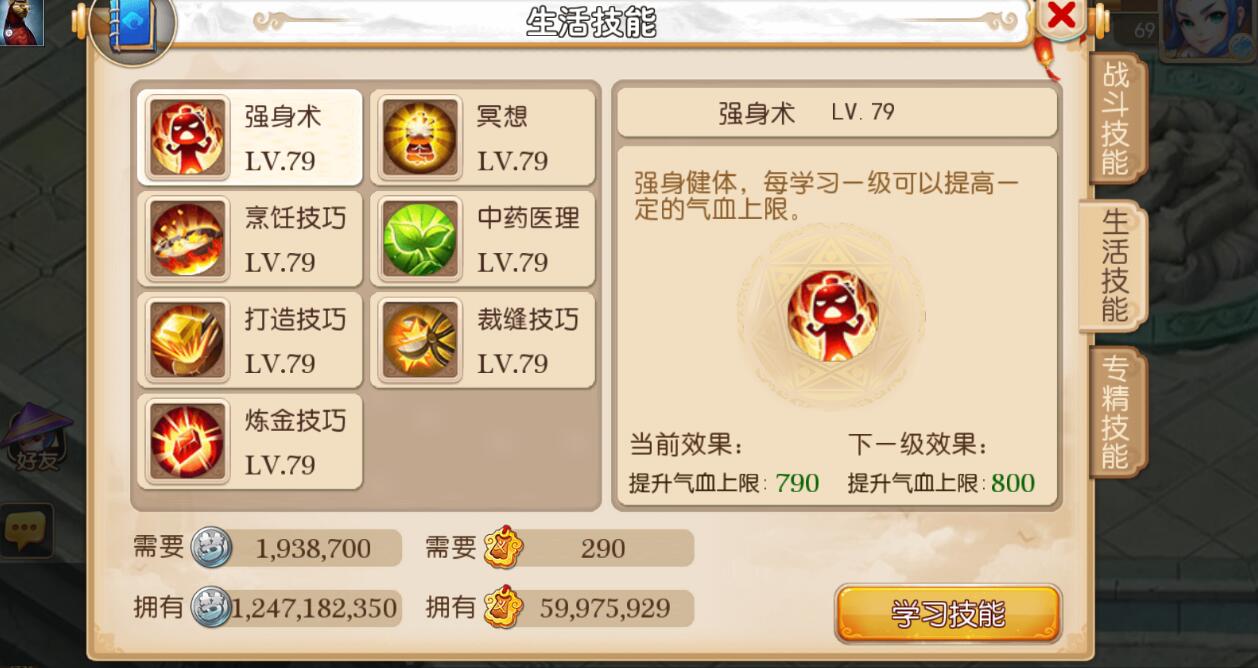The image size is (1258, 668).
Task: Tap the large 强身术 detail emblem
Action: click(x=832, y=316)
